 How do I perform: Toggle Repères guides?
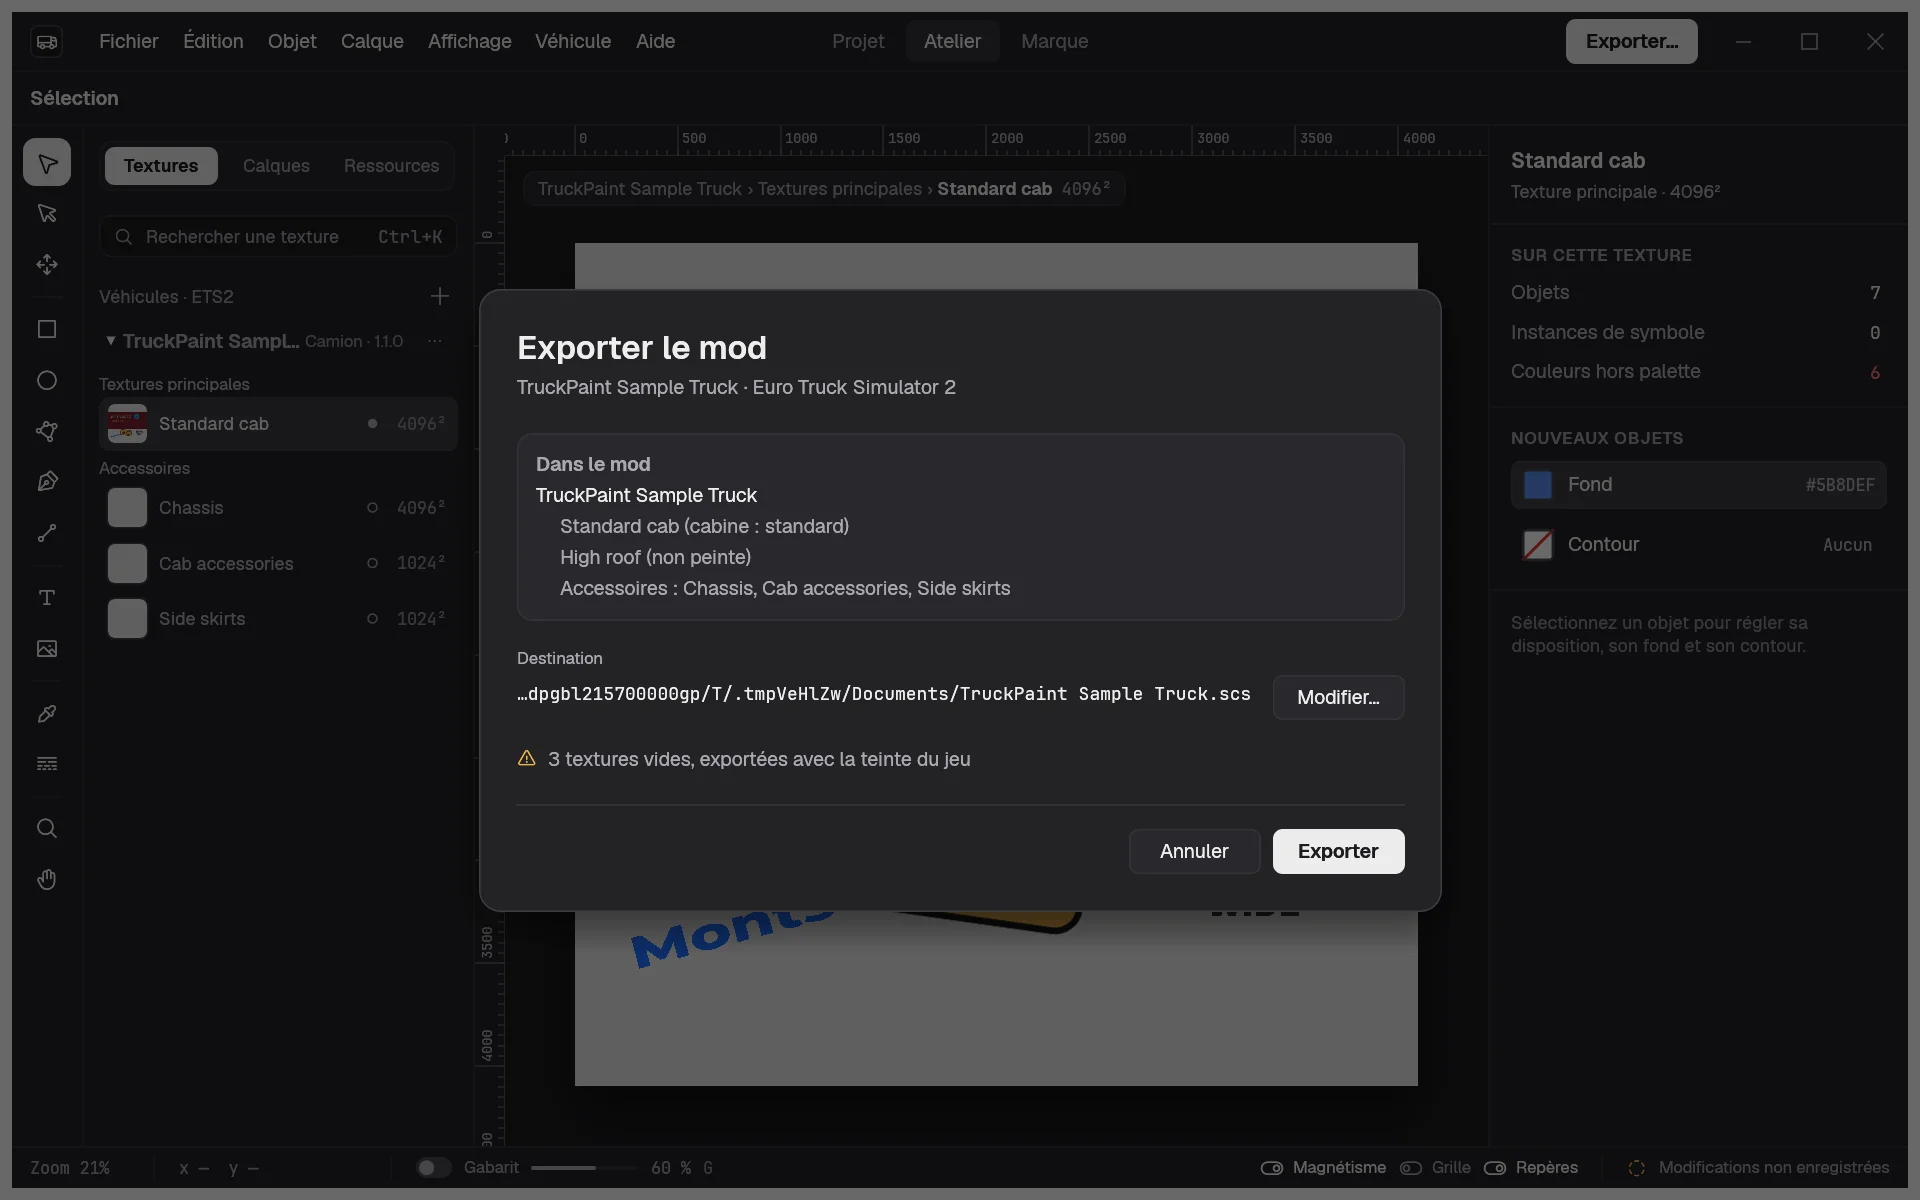click(x=1495, y=1168)
